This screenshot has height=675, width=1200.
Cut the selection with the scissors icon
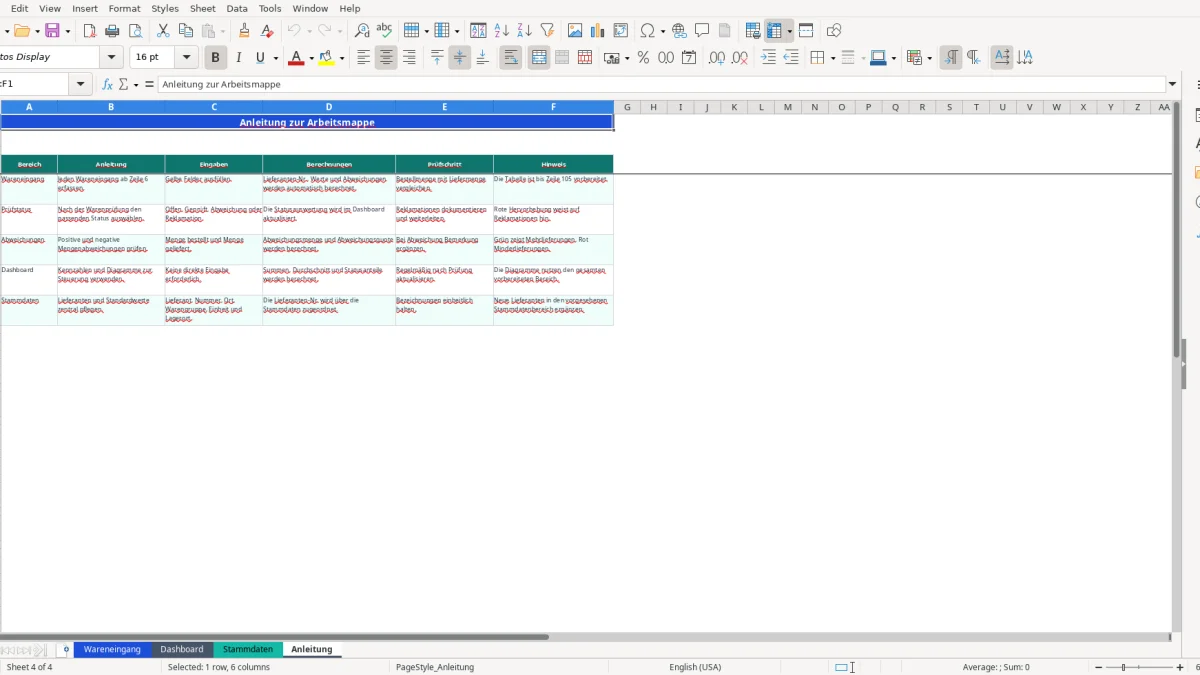163,31
